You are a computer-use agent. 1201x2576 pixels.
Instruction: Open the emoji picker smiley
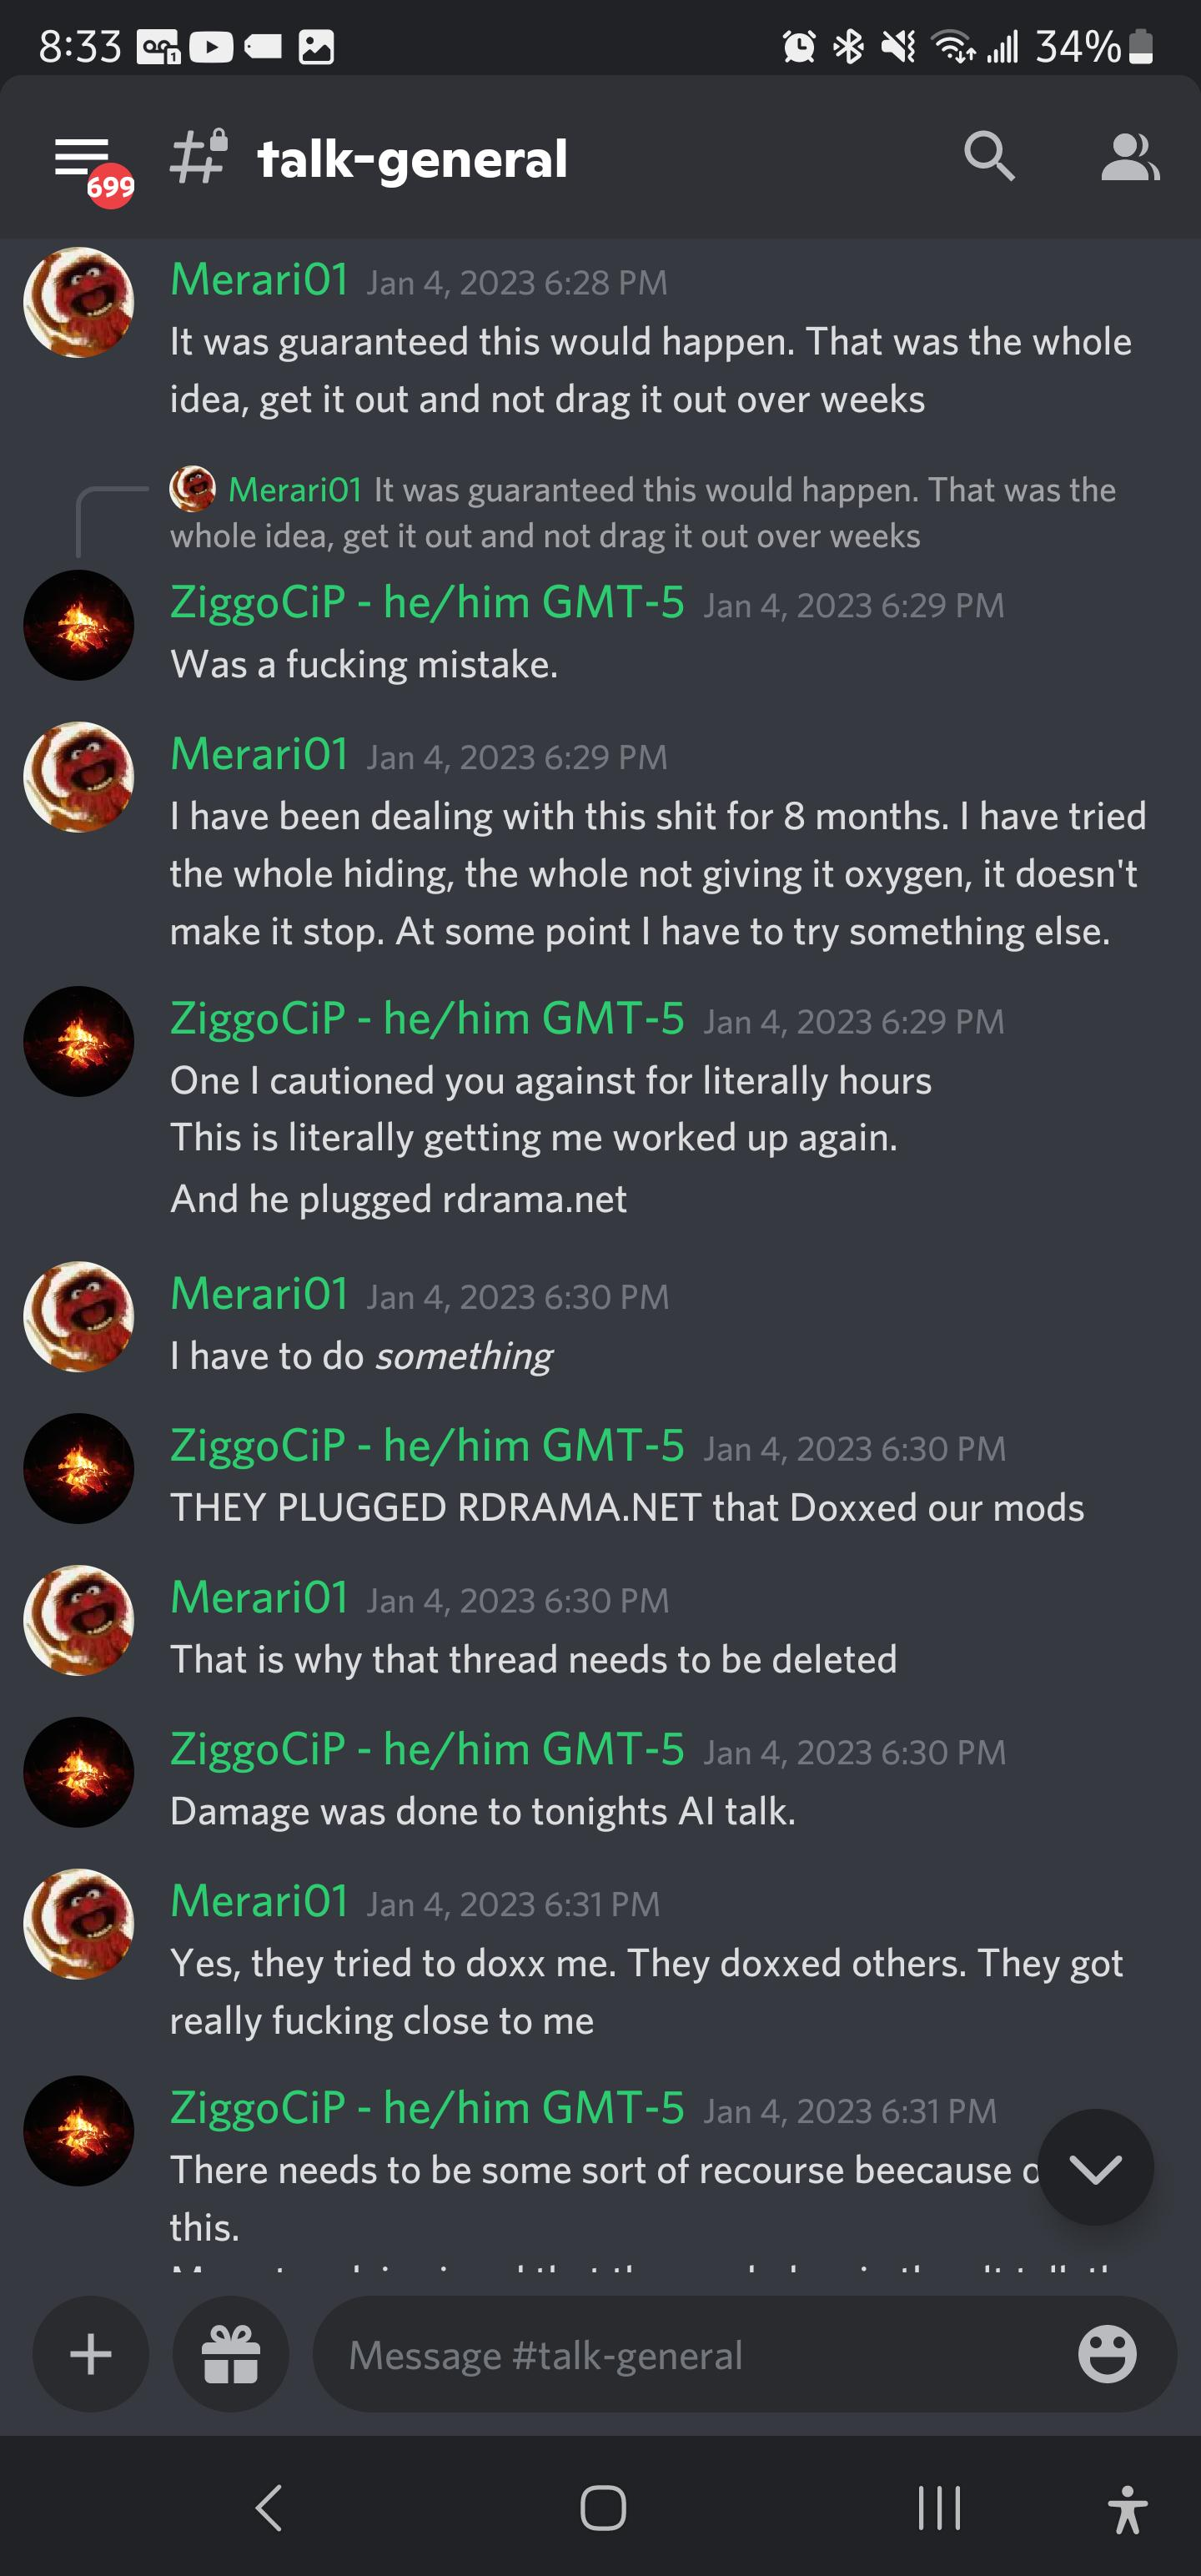pyautogui.click(x=1107, y=2354)
